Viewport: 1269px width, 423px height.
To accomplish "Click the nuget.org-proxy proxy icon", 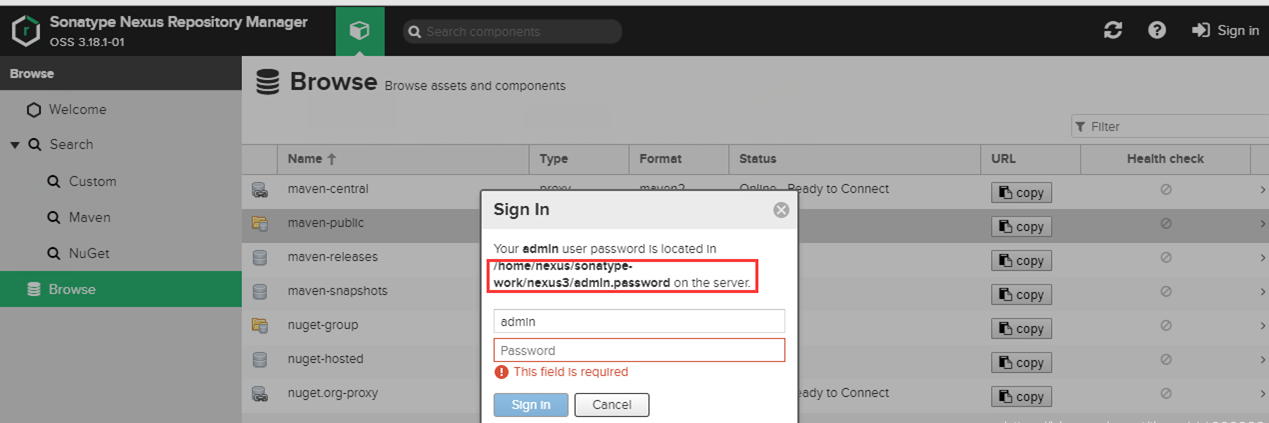I will pos(260,394).
